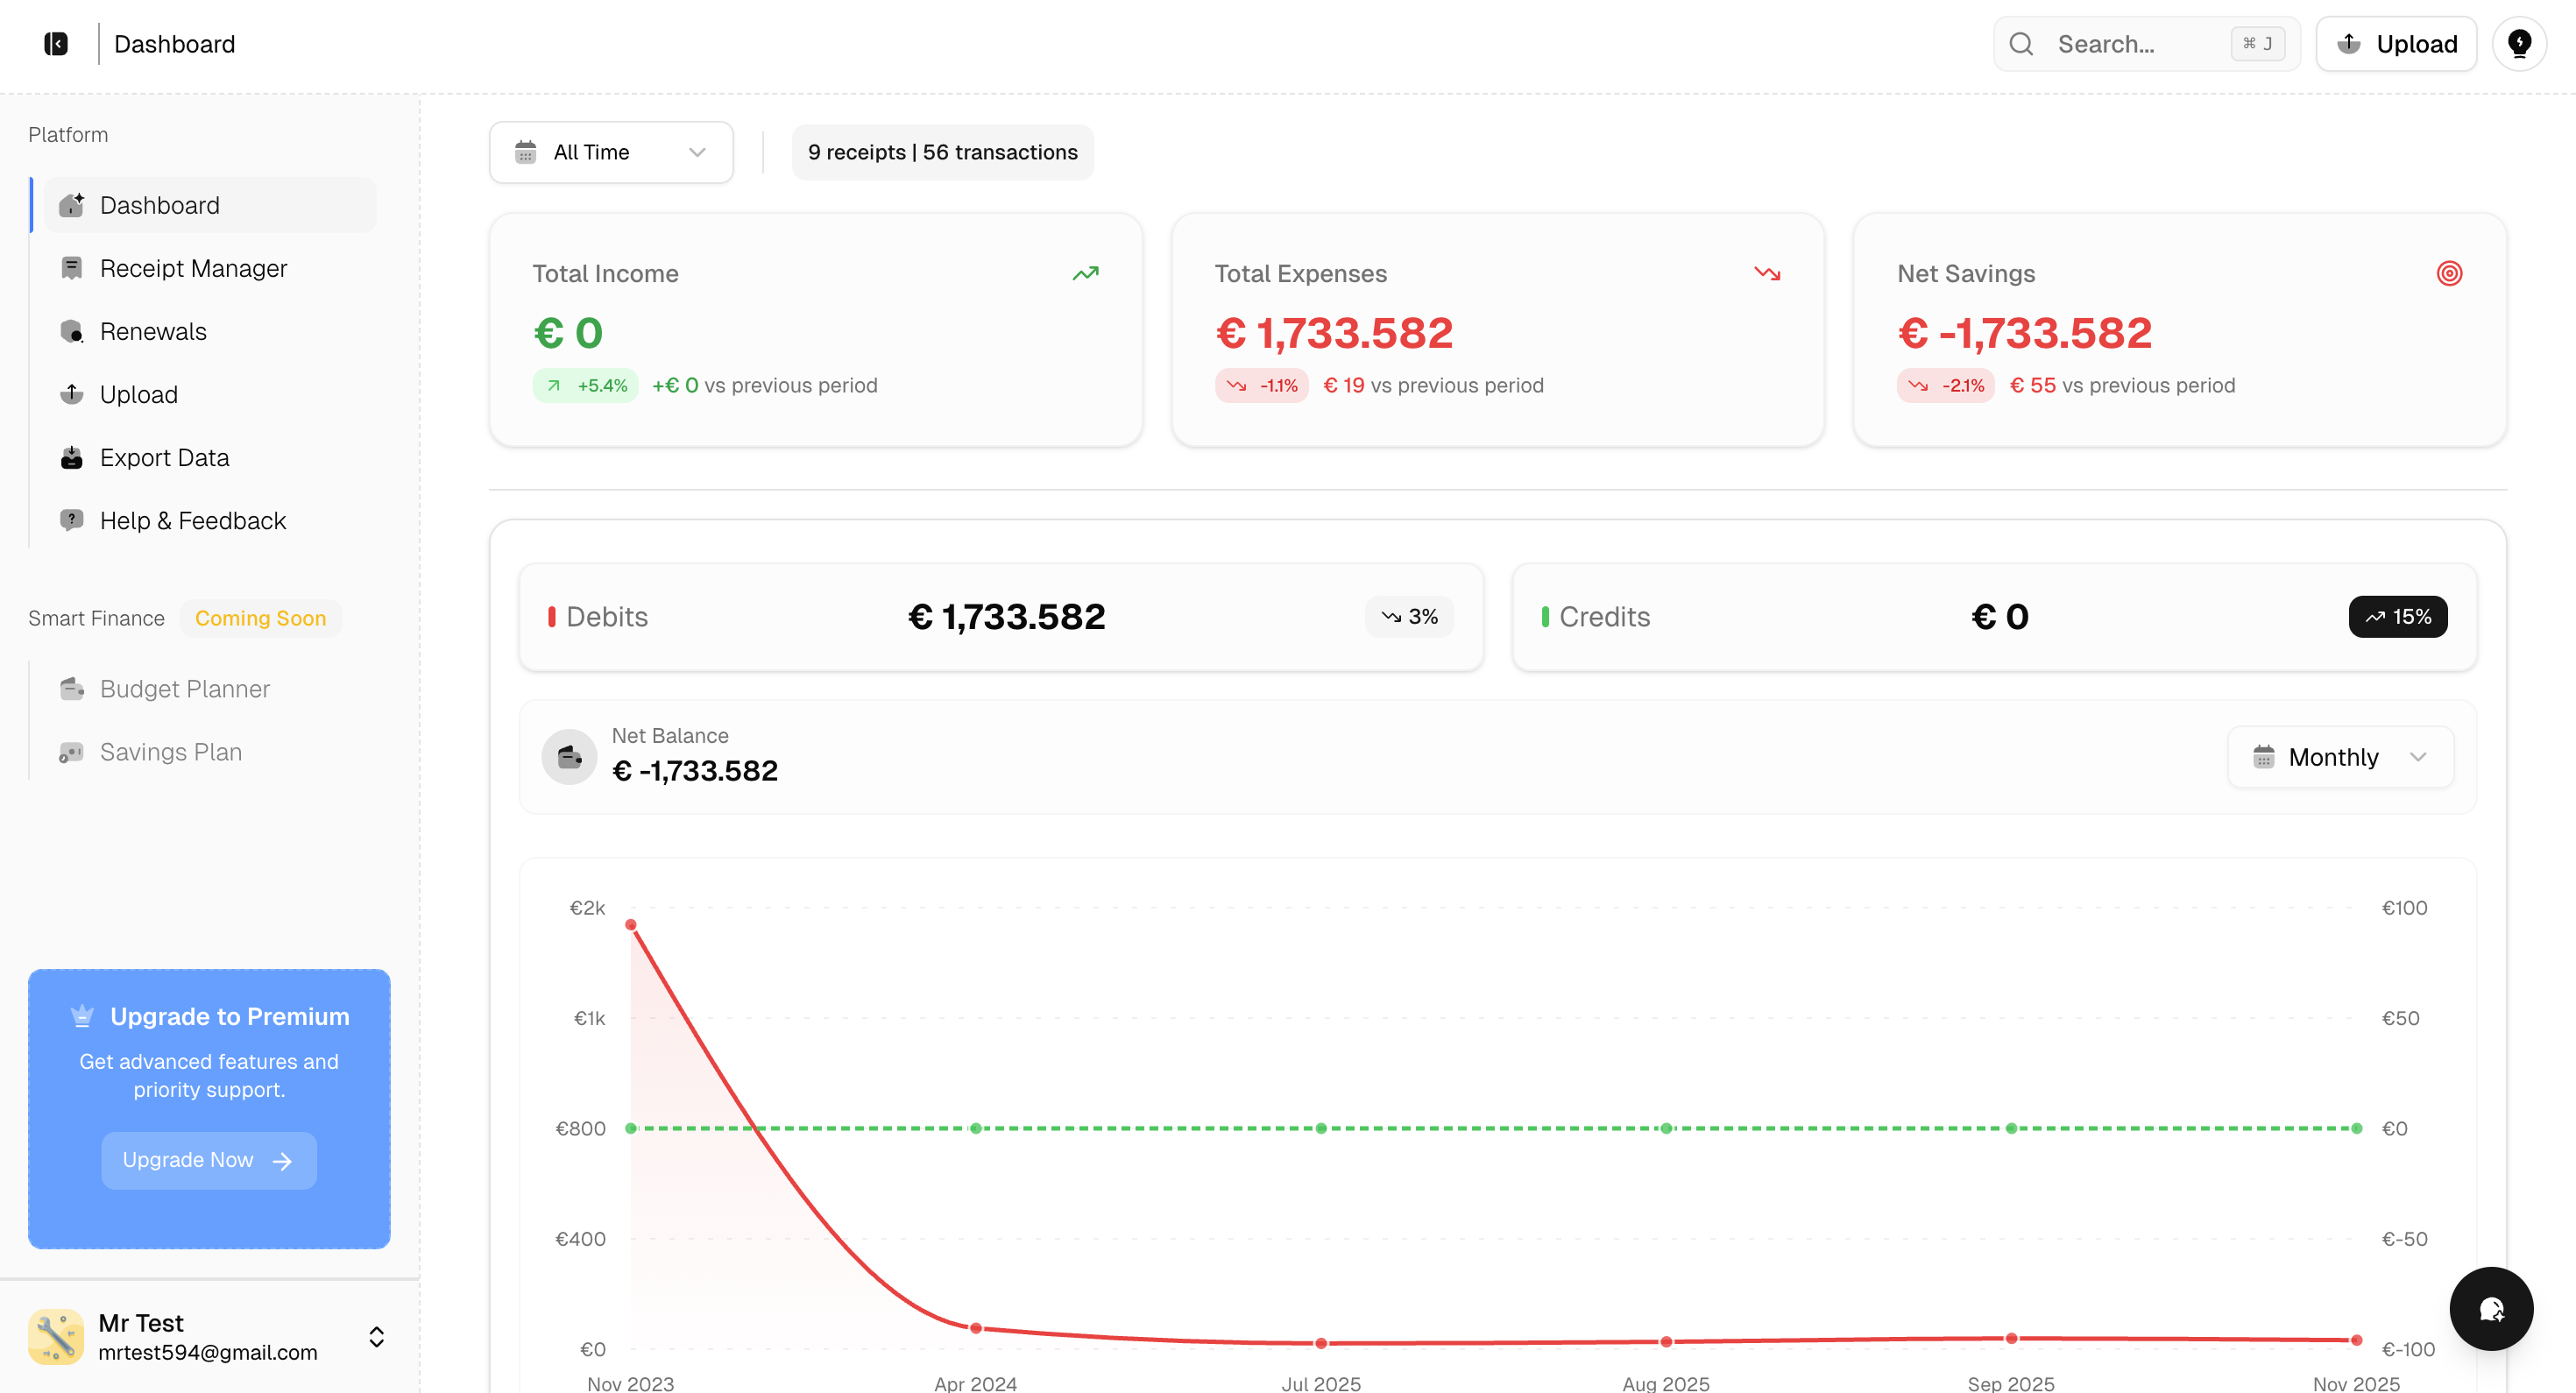Click Mr Test profile avatar
Viewport: 2576px width, 1393px height.
[x=56, y=1336]
